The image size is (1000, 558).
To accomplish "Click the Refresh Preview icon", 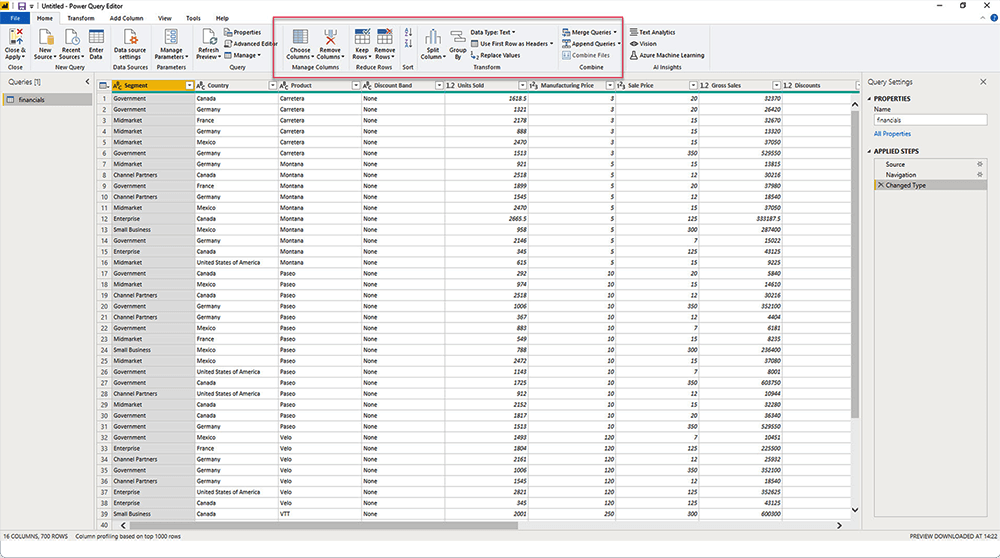I will tap(209, 37).
